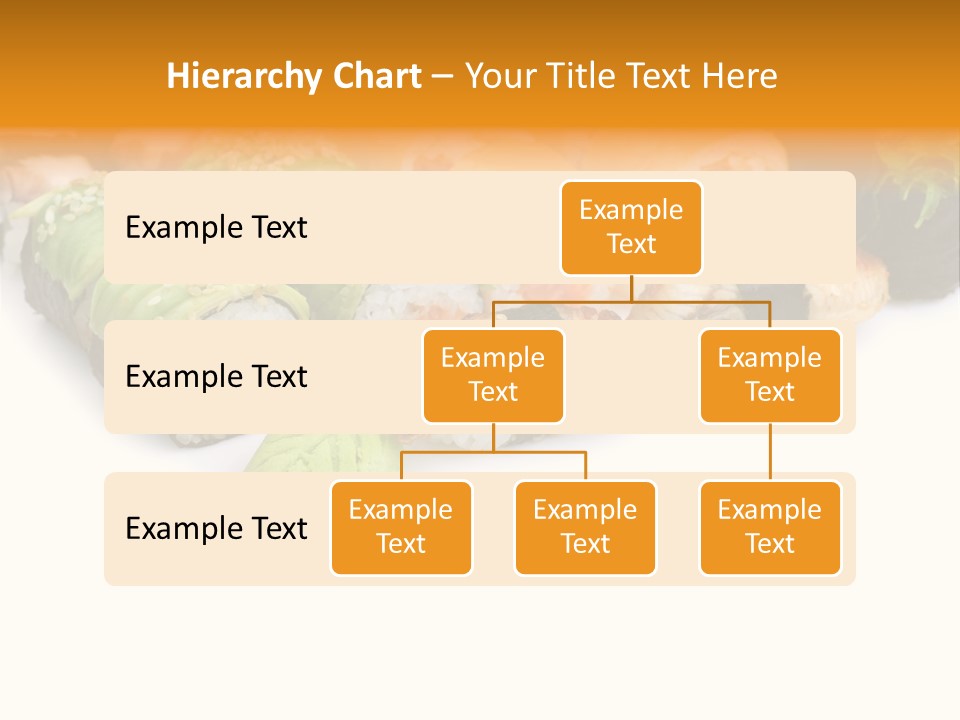Select the center orange box in the bottom row
The height and width of the screenshot is (720, 960).
585,528
